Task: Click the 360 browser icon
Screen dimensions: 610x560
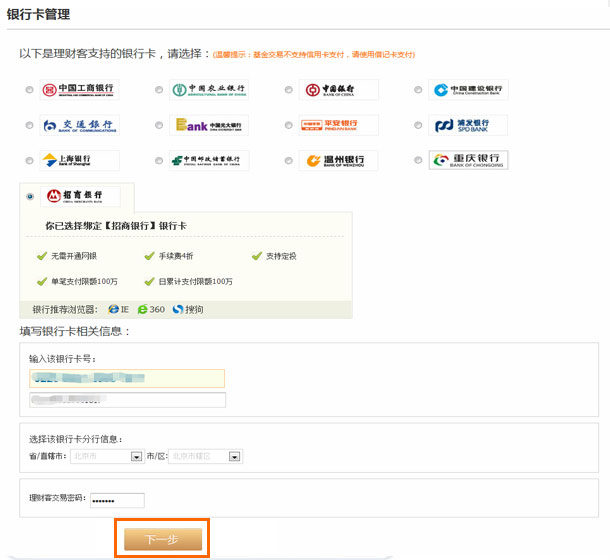Action: pos(142,309)
